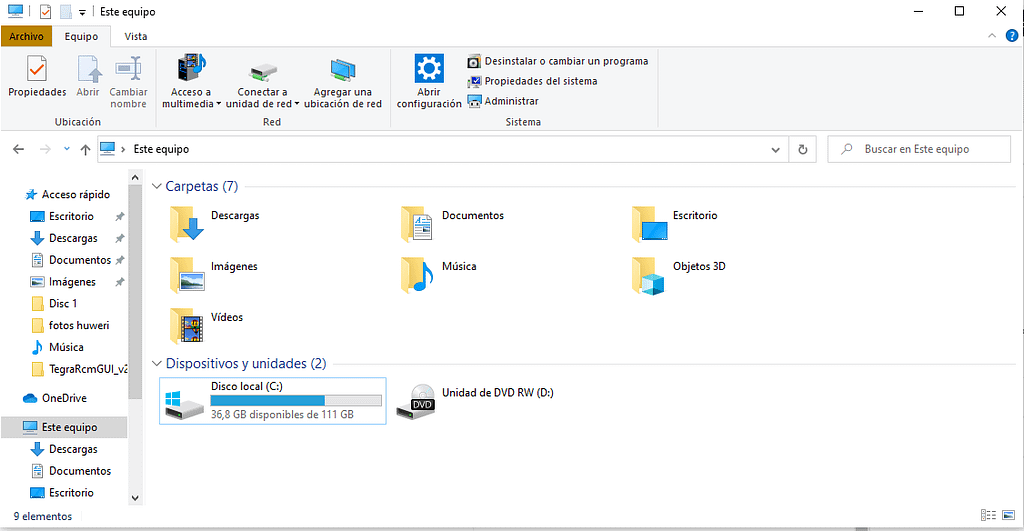Open the Archivo menu tab
Image resolution: width=1024 pixels, height=531 pixels.
point(26,37)
